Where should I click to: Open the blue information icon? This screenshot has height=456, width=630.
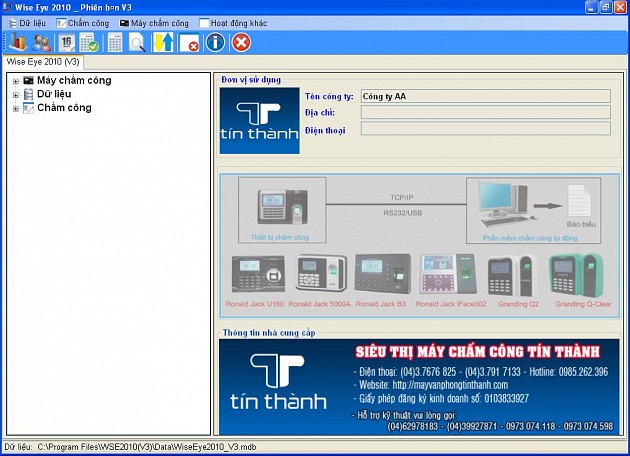coord(215,42)
